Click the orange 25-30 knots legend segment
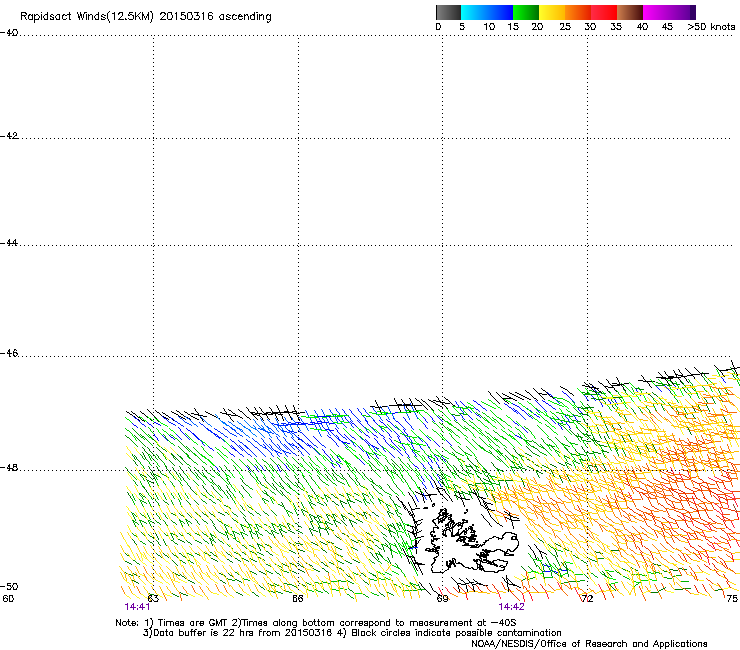This screenshot has height=650, width=740. [578, 12]
